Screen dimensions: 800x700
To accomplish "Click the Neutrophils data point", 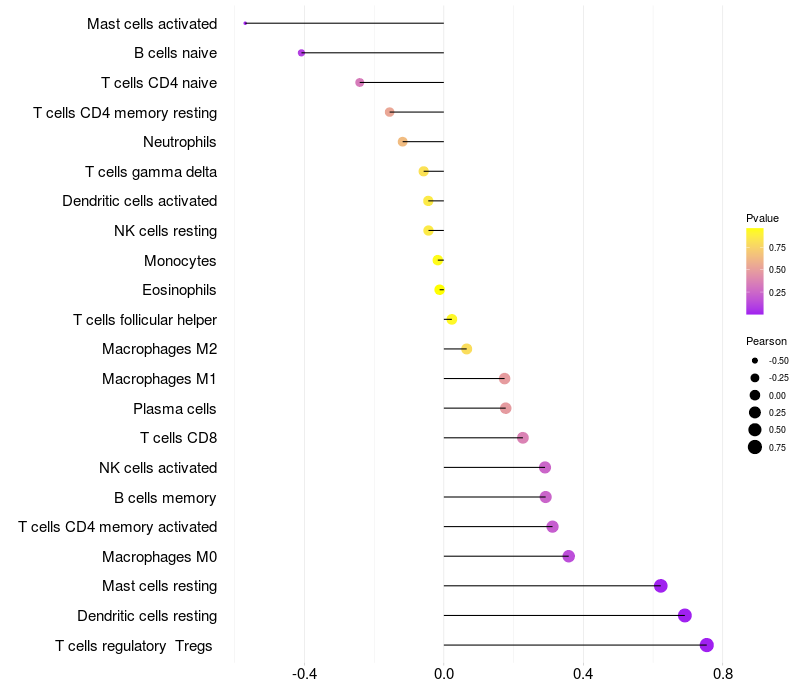I will (403, 142).
